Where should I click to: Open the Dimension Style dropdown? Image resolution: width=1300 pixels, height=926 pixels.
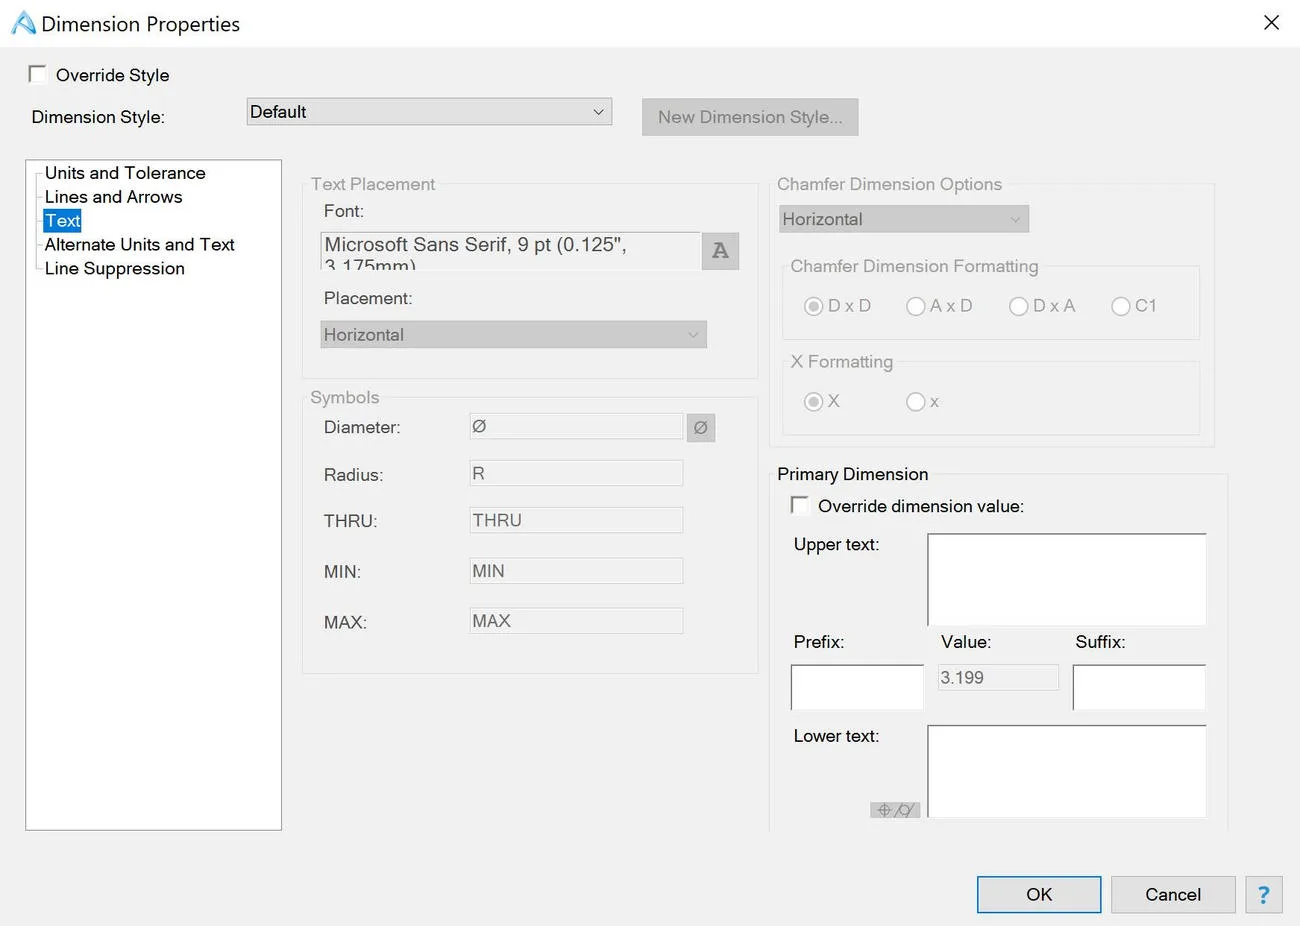429,112
